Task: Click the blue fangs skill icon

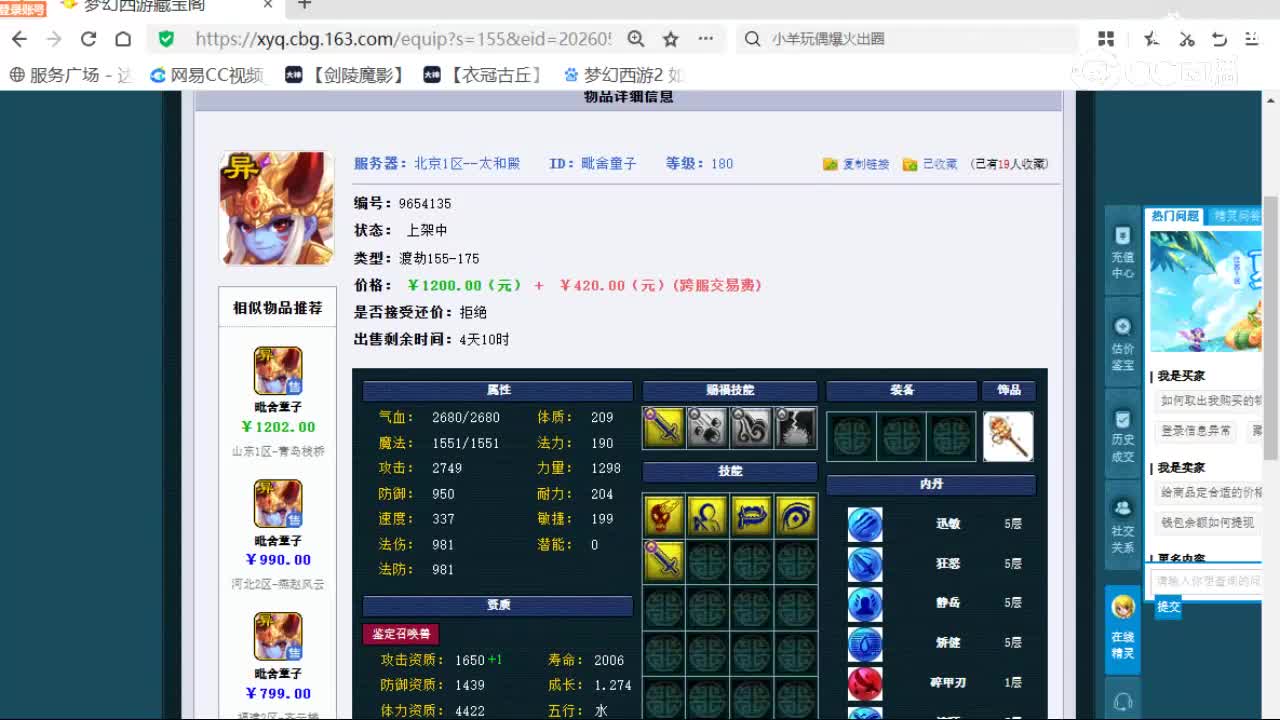Action: pyautogui.click(x=751, y=516)
